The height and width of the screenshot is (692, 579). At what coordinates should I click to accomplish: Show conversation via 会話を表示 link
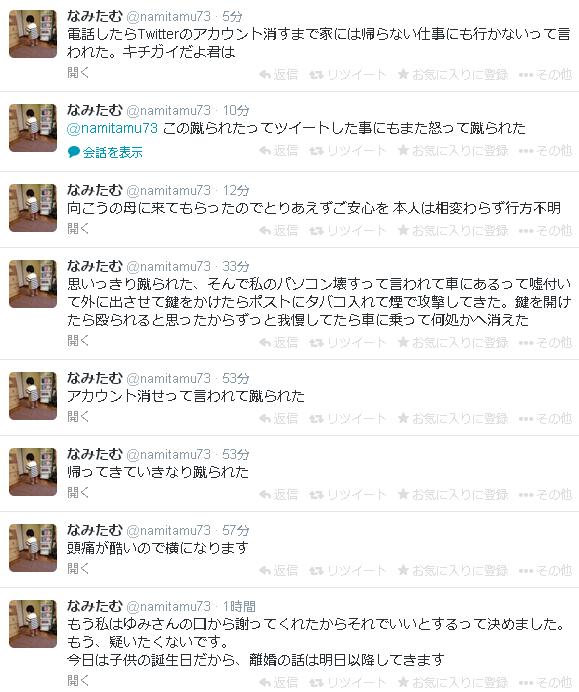pos(105,152)
